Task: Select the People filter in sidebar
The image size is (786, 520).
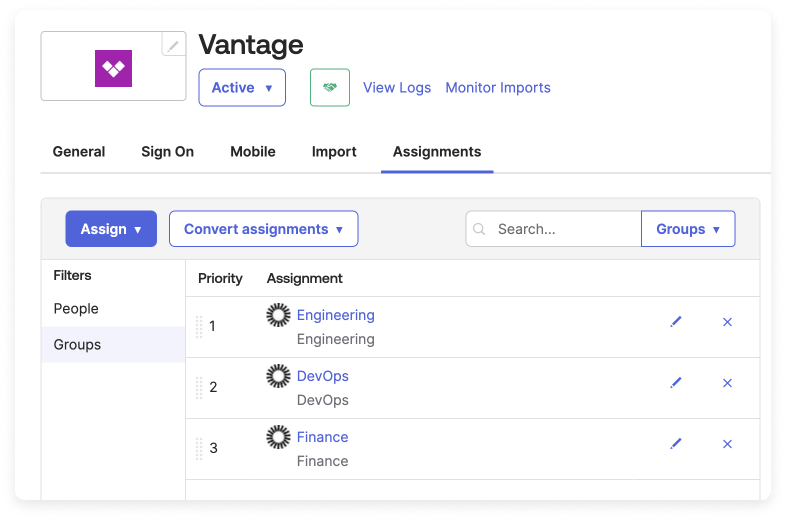Action: pyautogui.click(x=76, y=309)
